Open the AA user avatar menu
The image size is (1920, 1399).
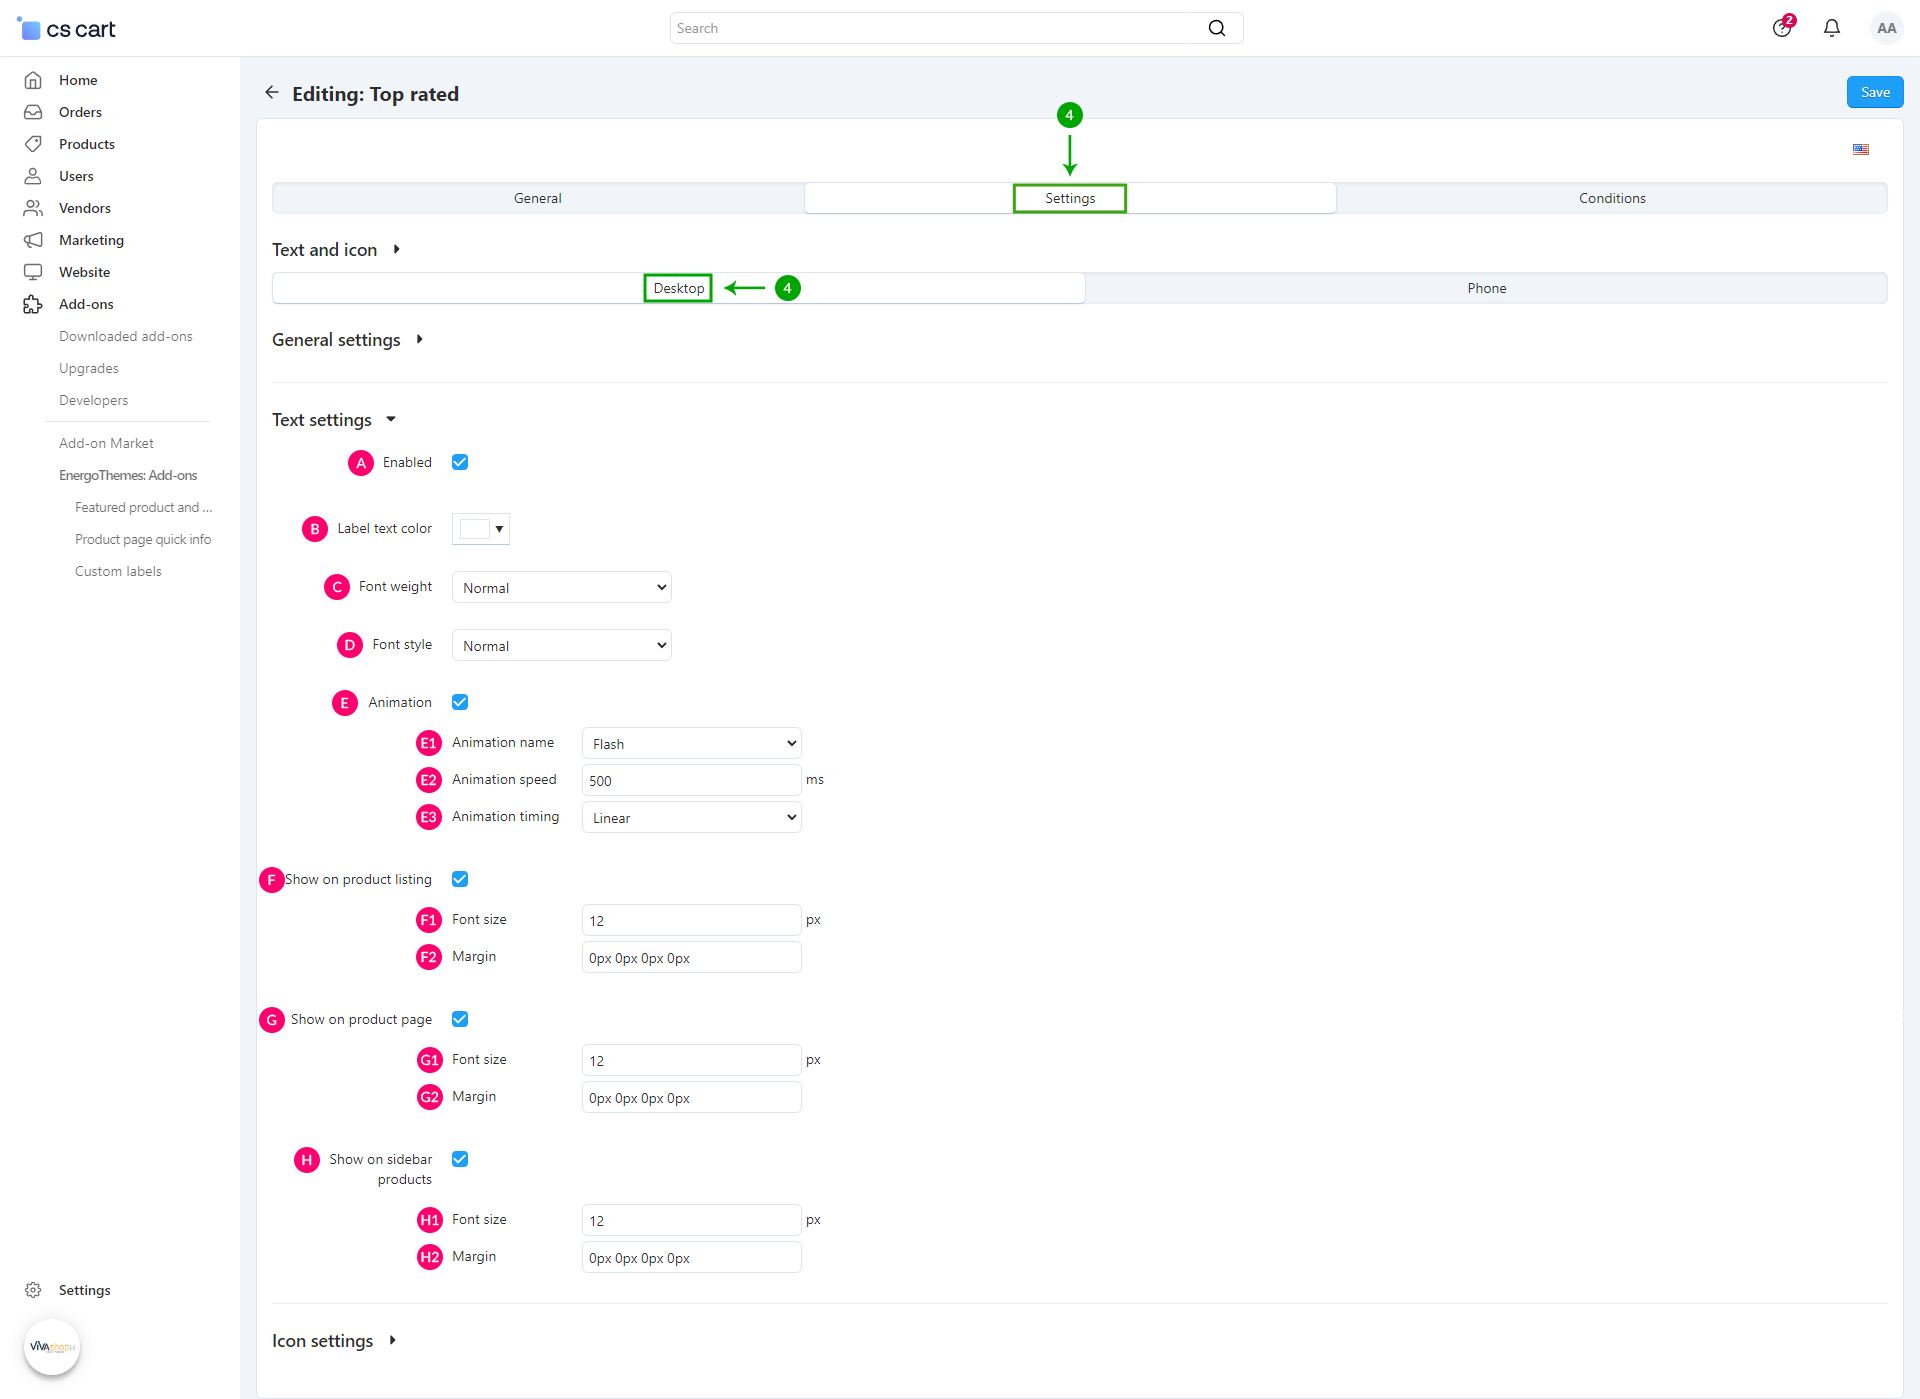1886,28
